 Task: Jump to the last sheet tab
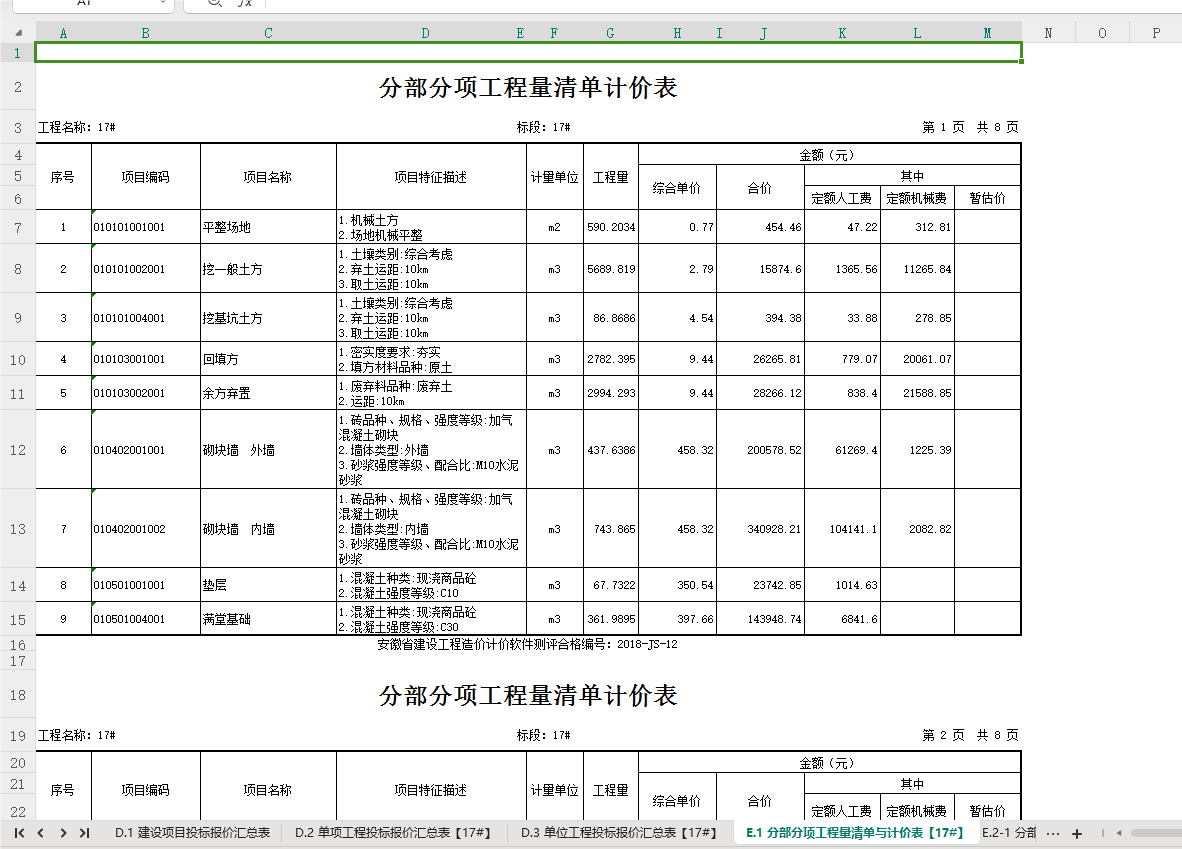84,833
